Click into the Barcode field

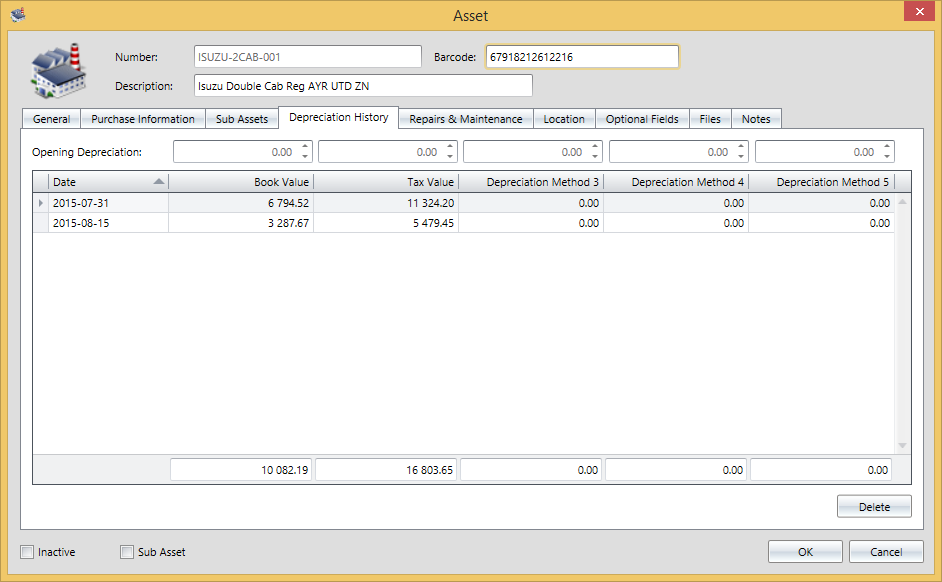pos(582,56)
